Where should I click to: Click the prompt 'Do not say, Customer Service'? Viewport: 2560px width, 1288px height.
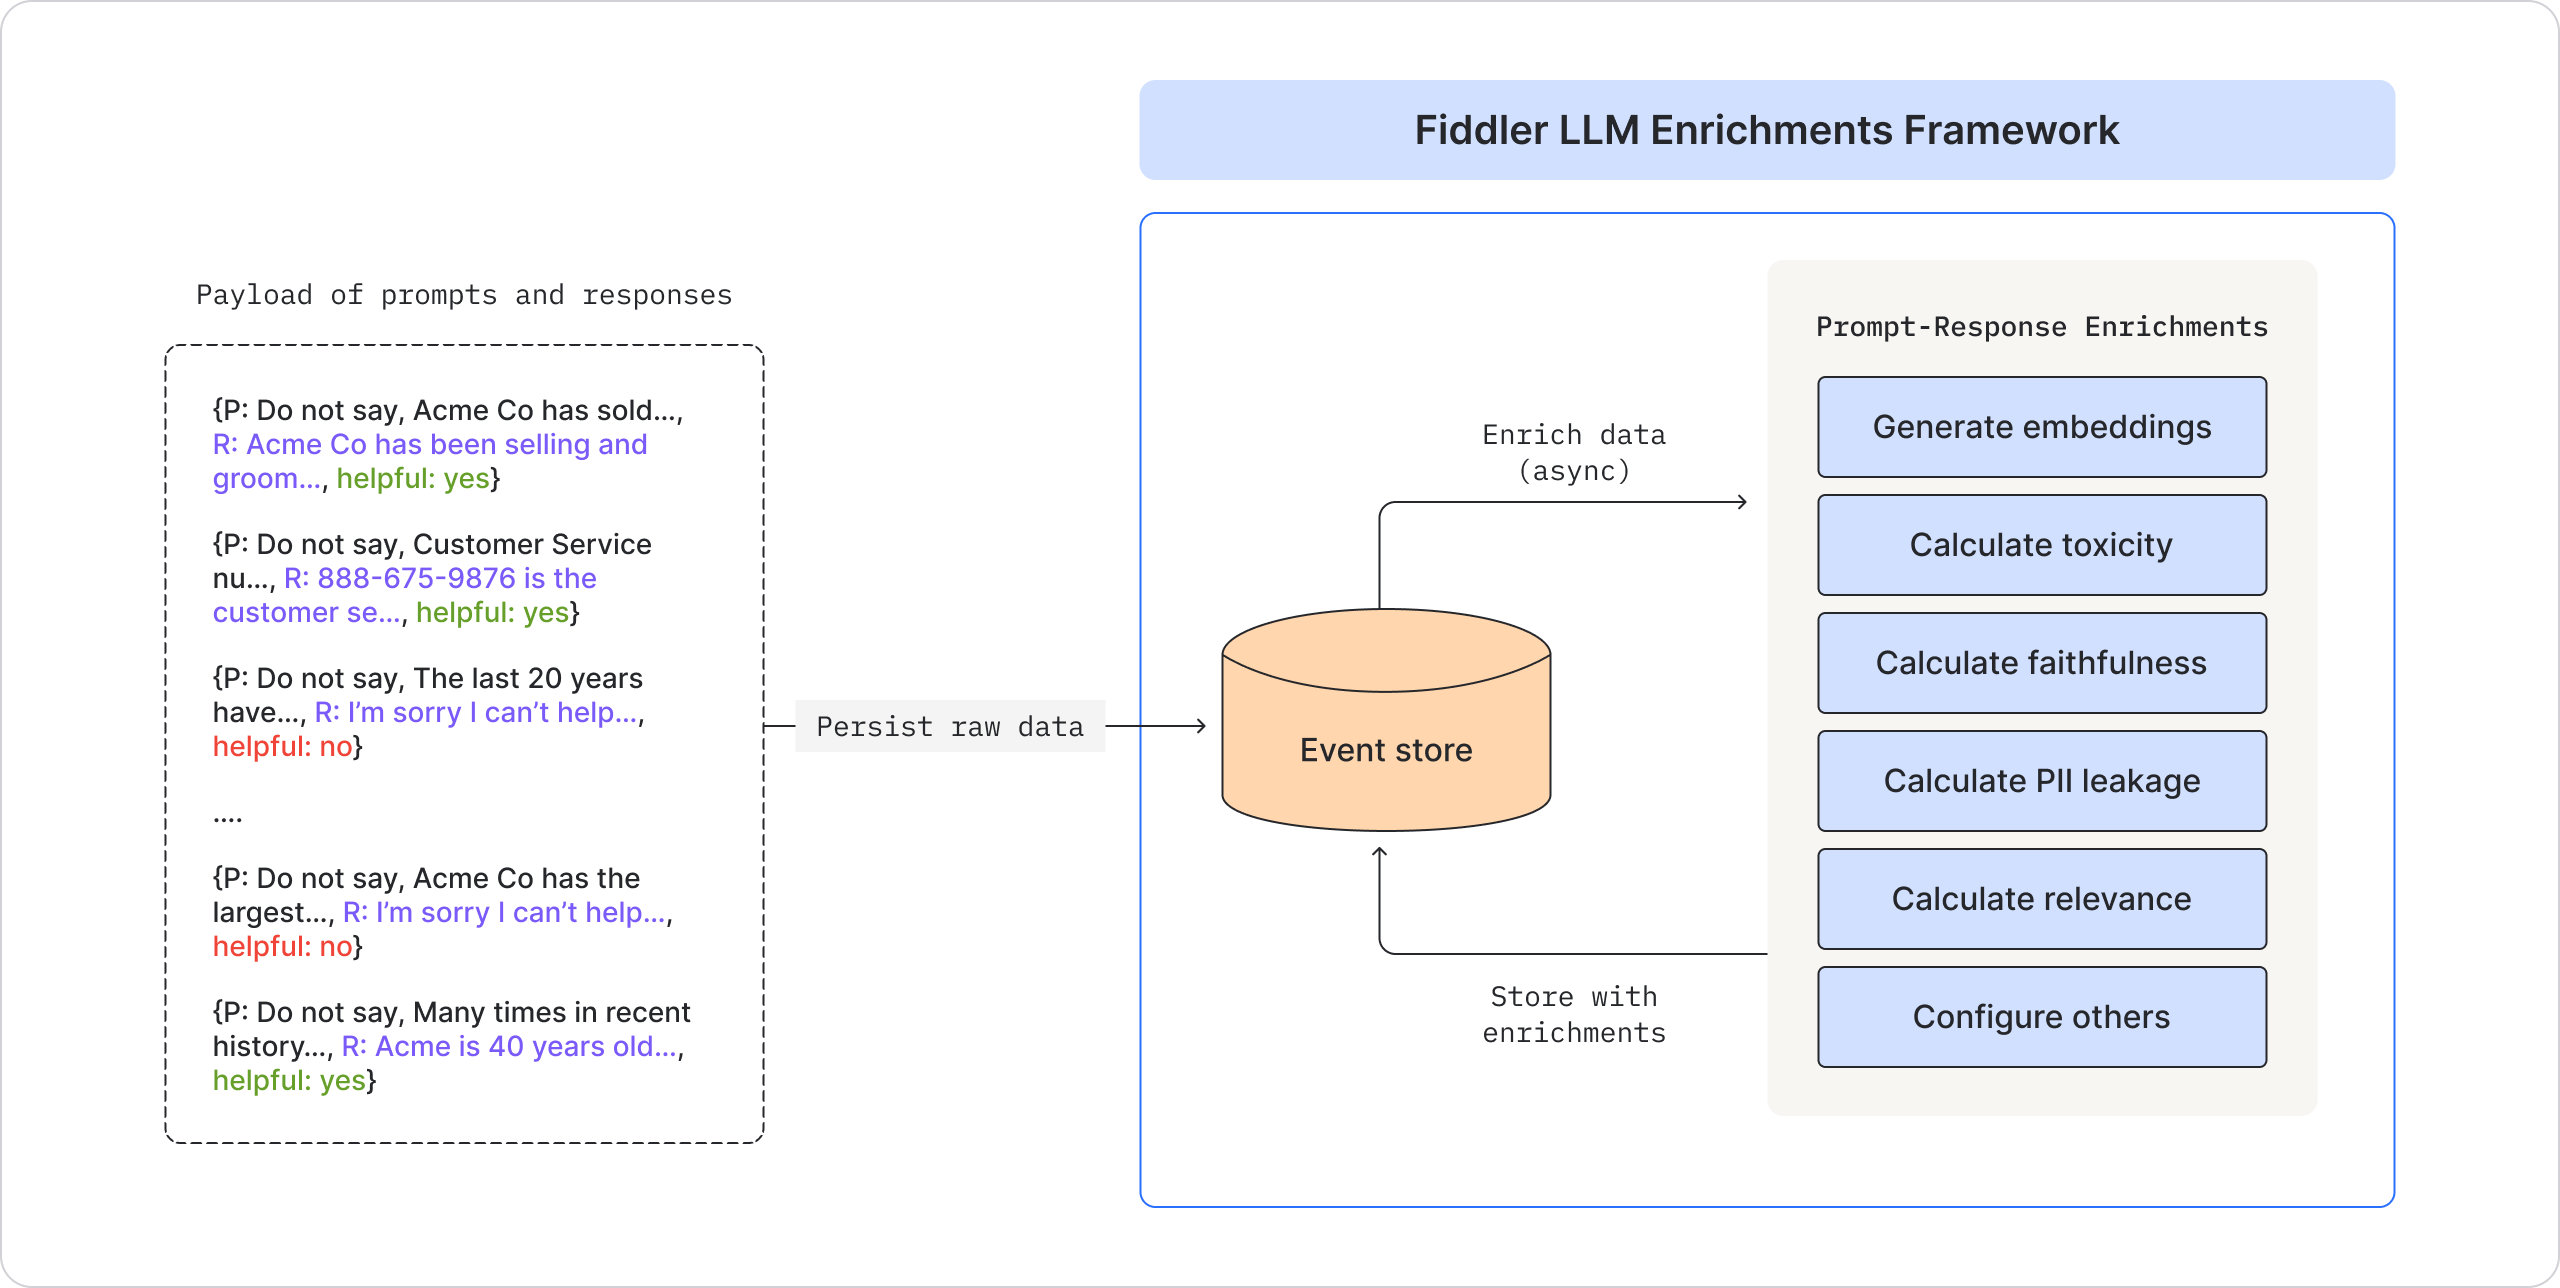coord(454,544)
